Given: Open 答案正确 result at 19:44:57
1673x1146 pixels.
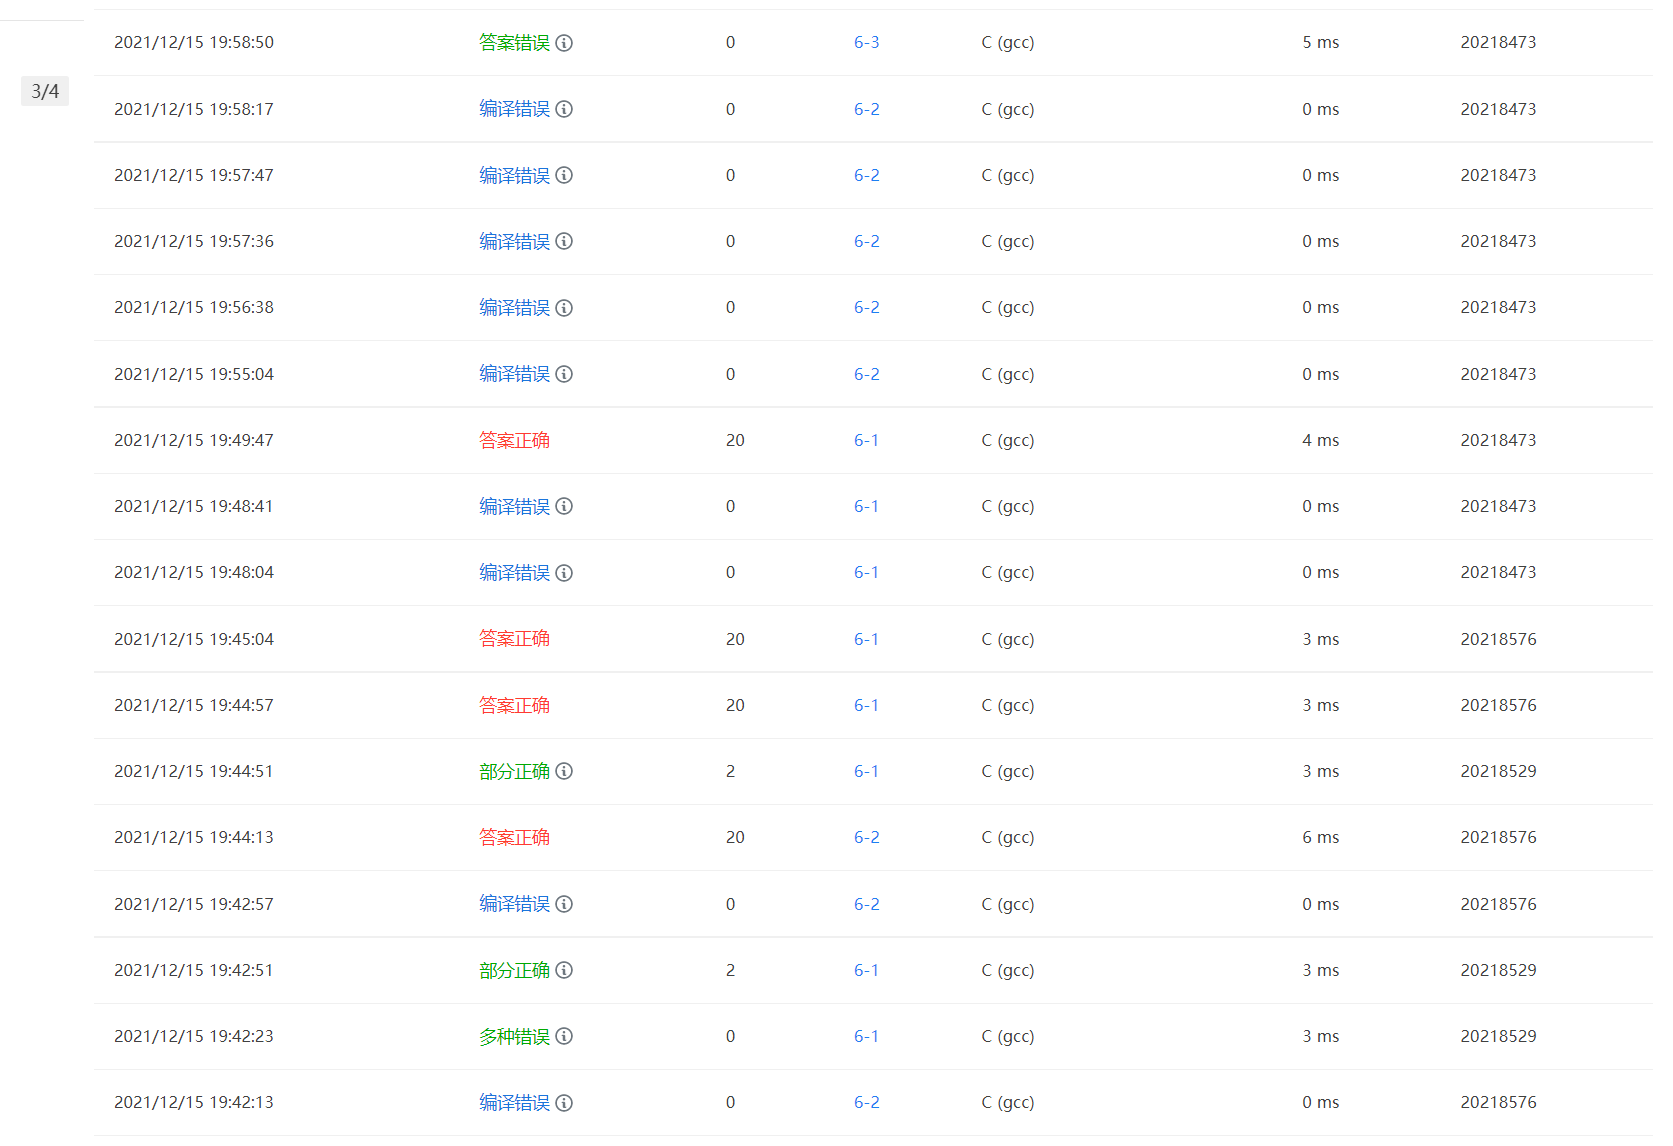Looking at the screenshot, I should click(x=514, y=705).
